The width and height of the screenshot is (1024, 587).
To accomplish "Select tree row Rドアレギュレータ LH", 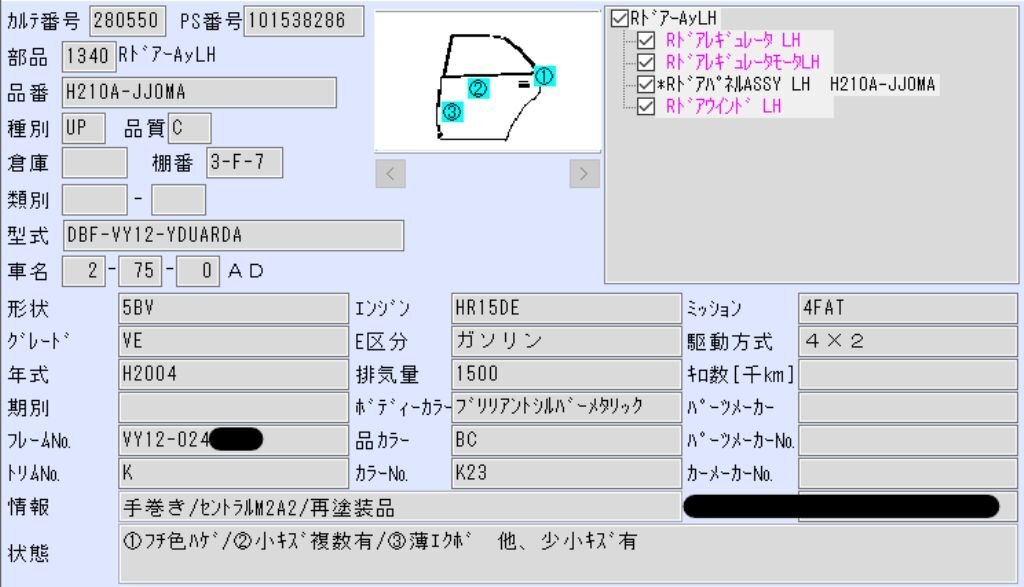I will (733, 40).
